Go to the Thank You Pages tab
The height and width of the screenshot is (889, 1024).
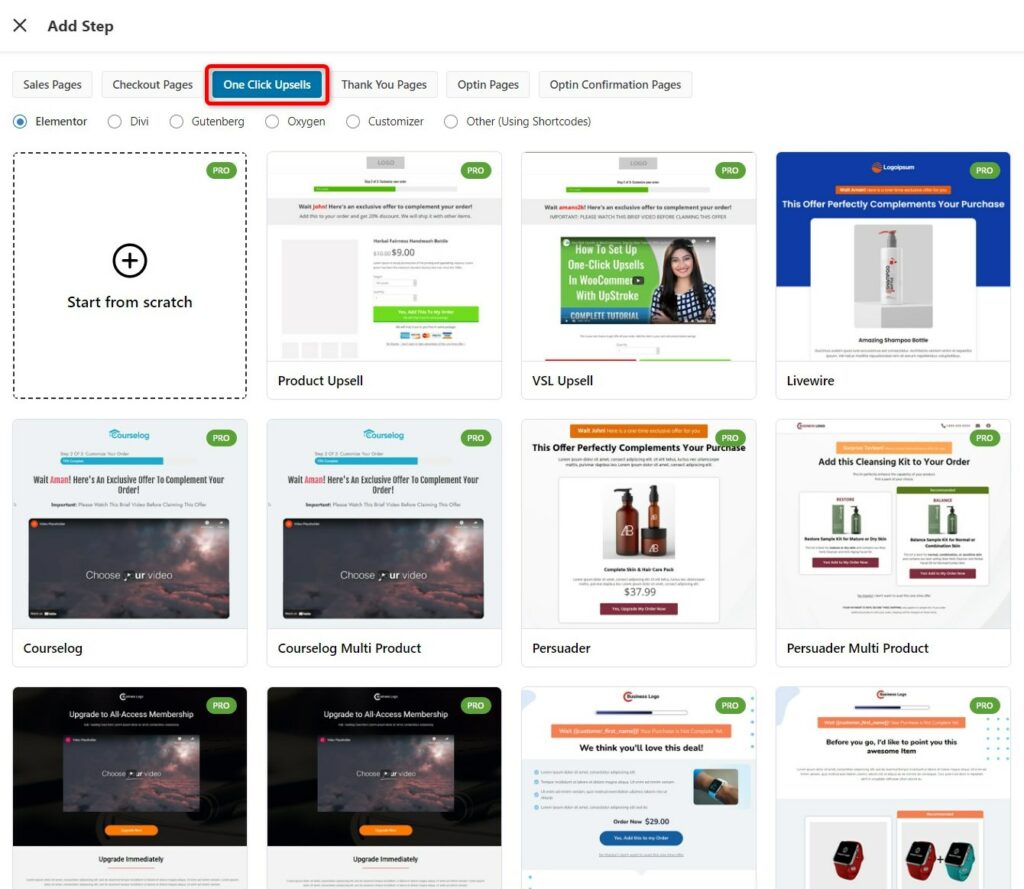coord(384,84)
